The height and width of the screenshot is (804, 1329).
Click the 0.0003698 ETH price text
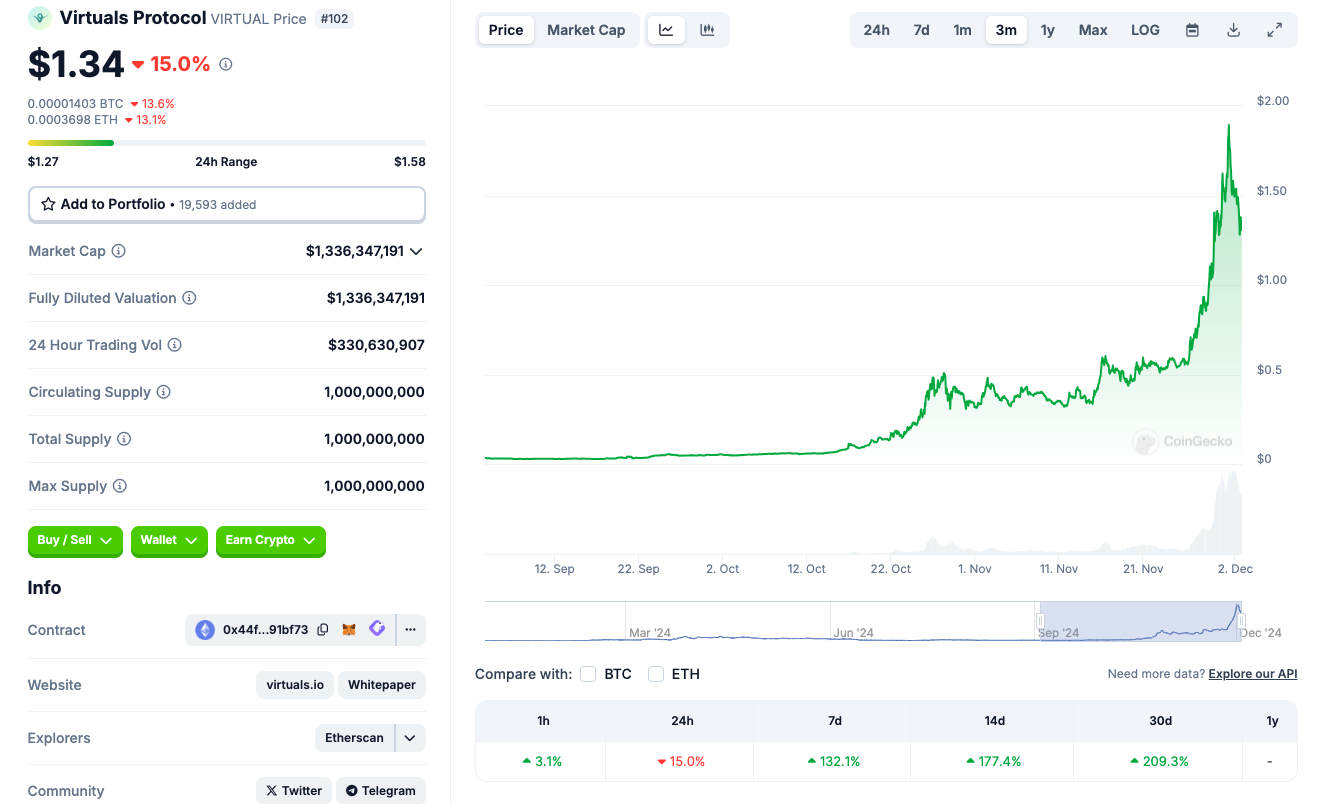point(73,120)
